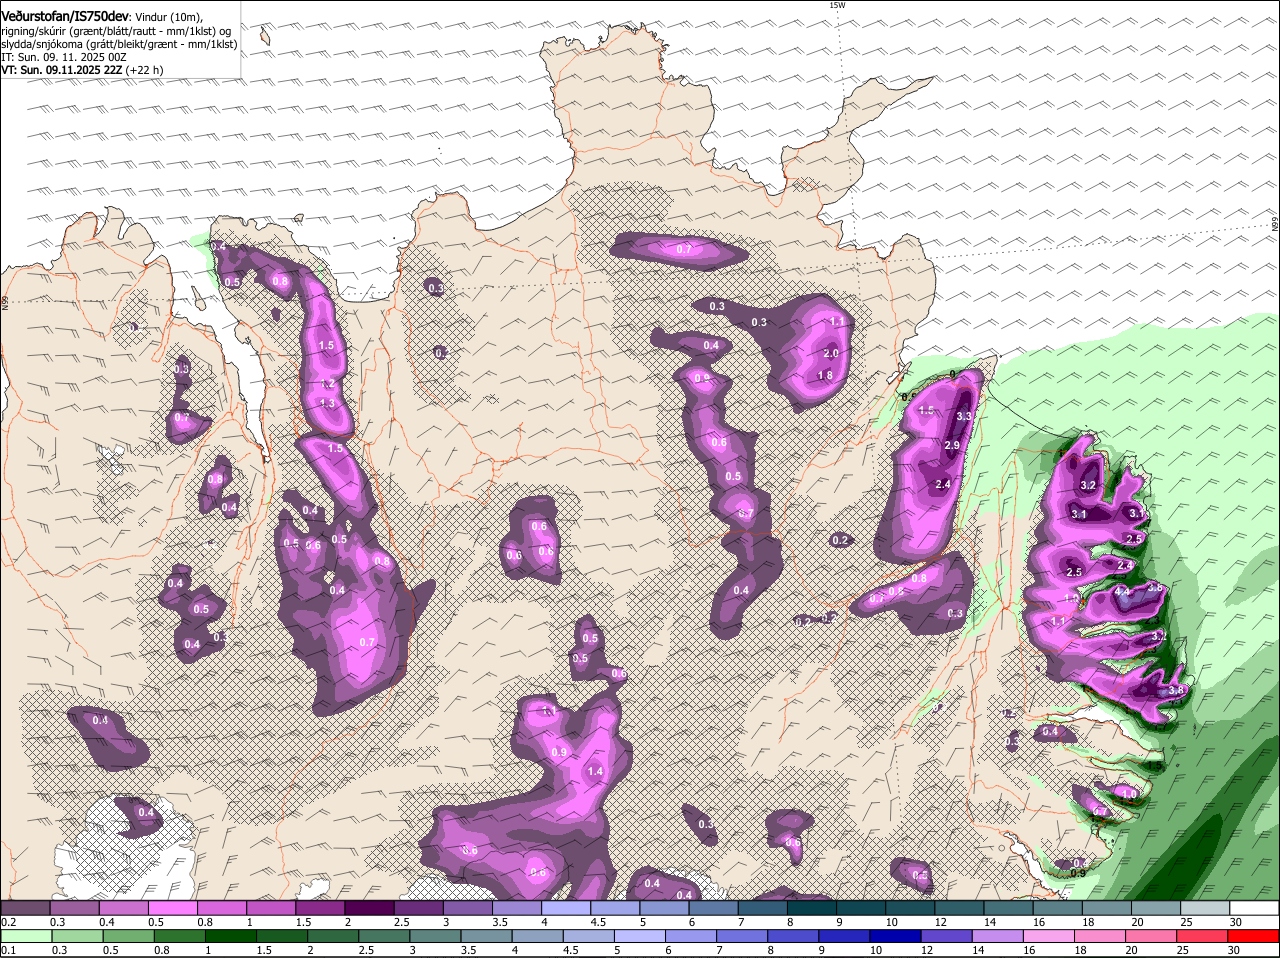Click the 25 label in the top legend row

pos(1187,922)
